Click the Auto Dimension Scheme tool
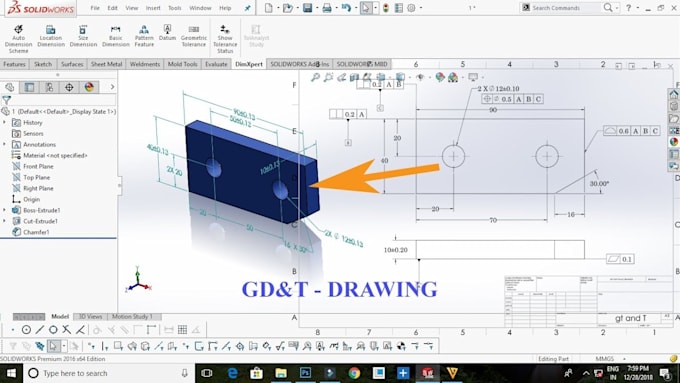This screenshot has width=680, height=383. [19, 39]
